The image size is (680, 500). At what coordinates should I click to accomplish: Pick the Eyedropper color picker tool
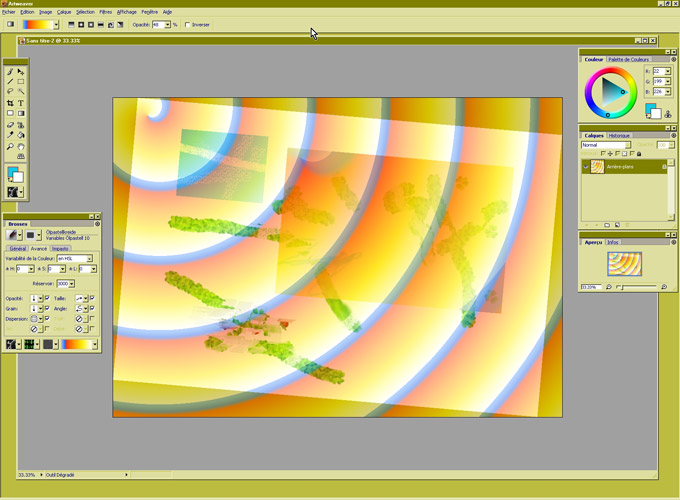(x=10, y=136)
